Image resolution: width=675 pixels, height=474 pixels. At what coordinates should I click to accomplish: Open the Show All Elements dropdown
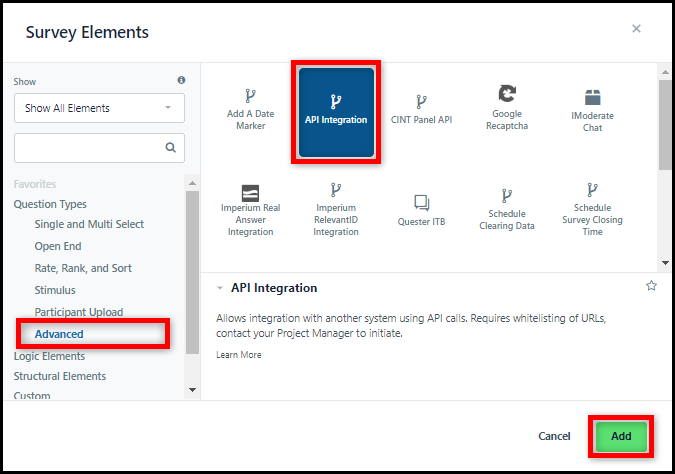[99, 108]
